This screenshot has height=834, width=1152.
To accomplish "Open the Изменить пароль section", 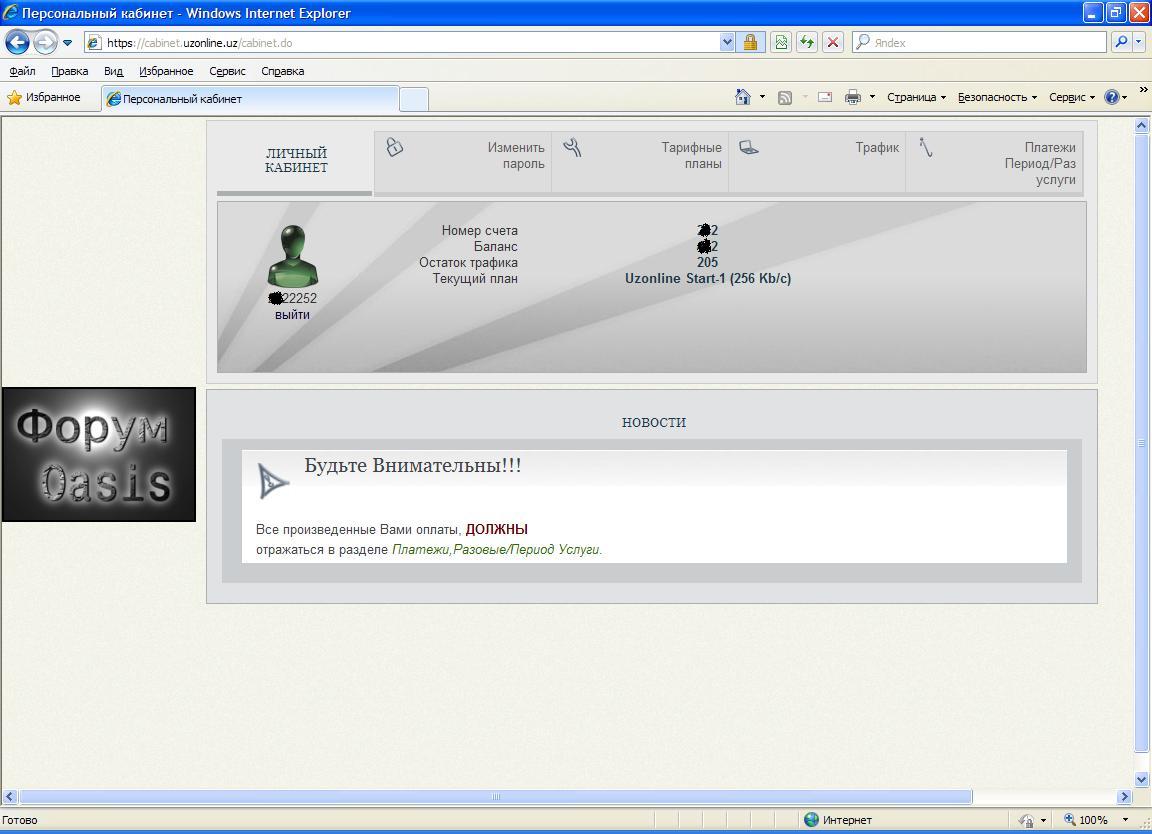I will (515, 156).
